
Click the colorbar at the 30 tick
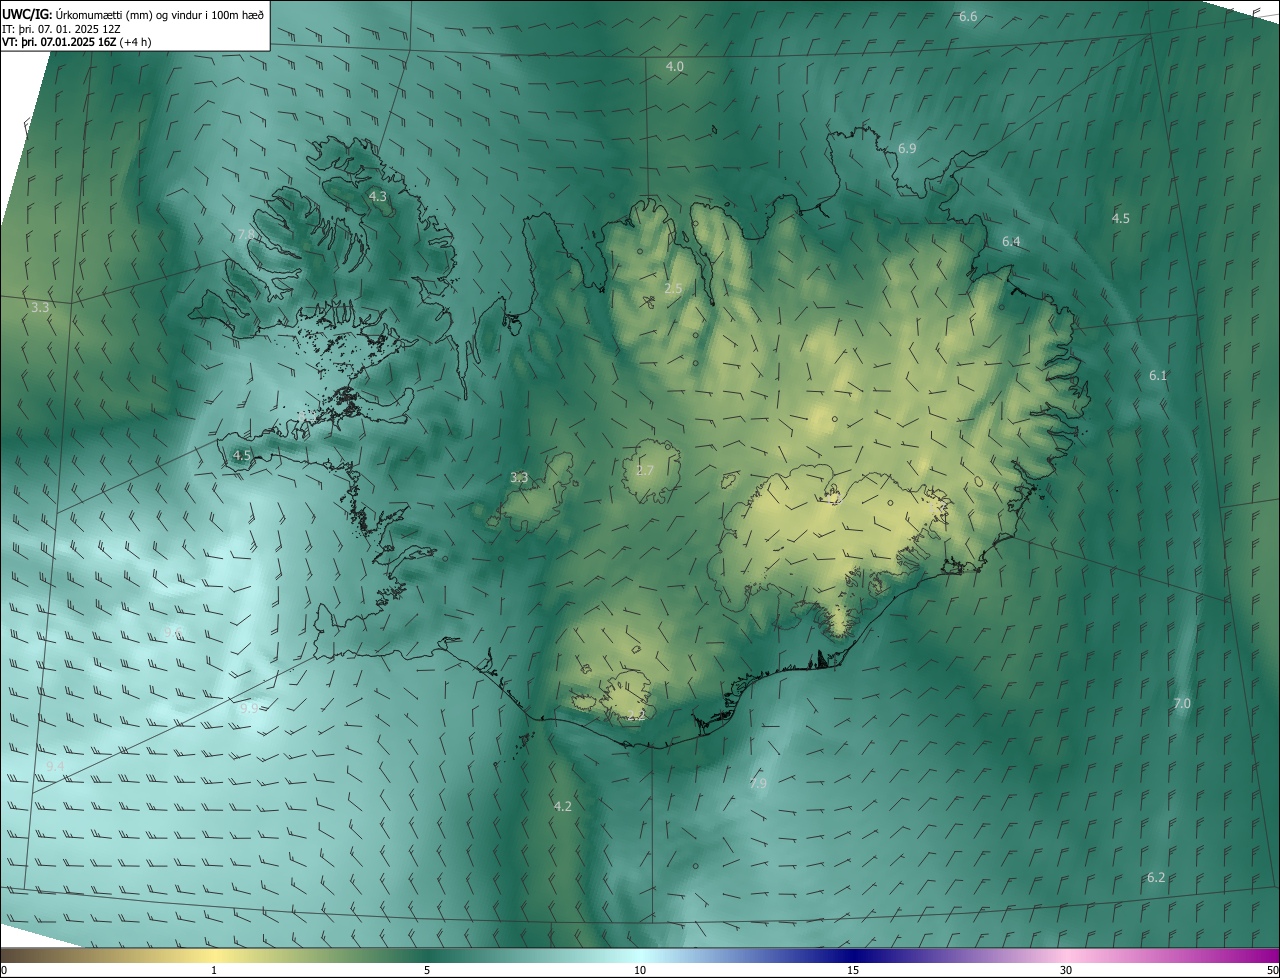(1066, 970)
